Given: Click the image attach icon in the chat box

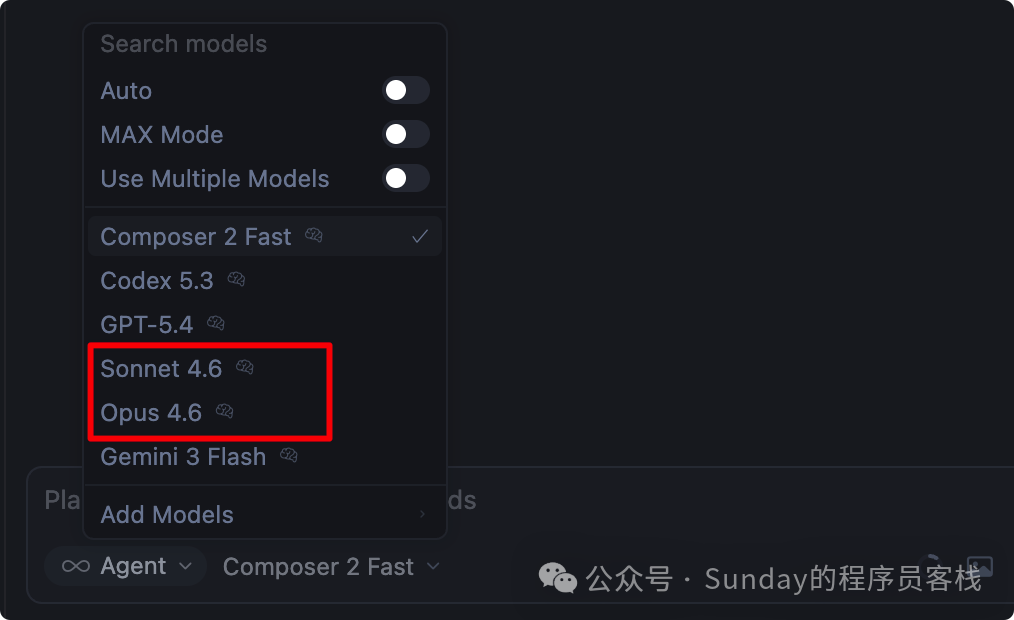Looking at the screenshot, I should [x=979, y=567].
